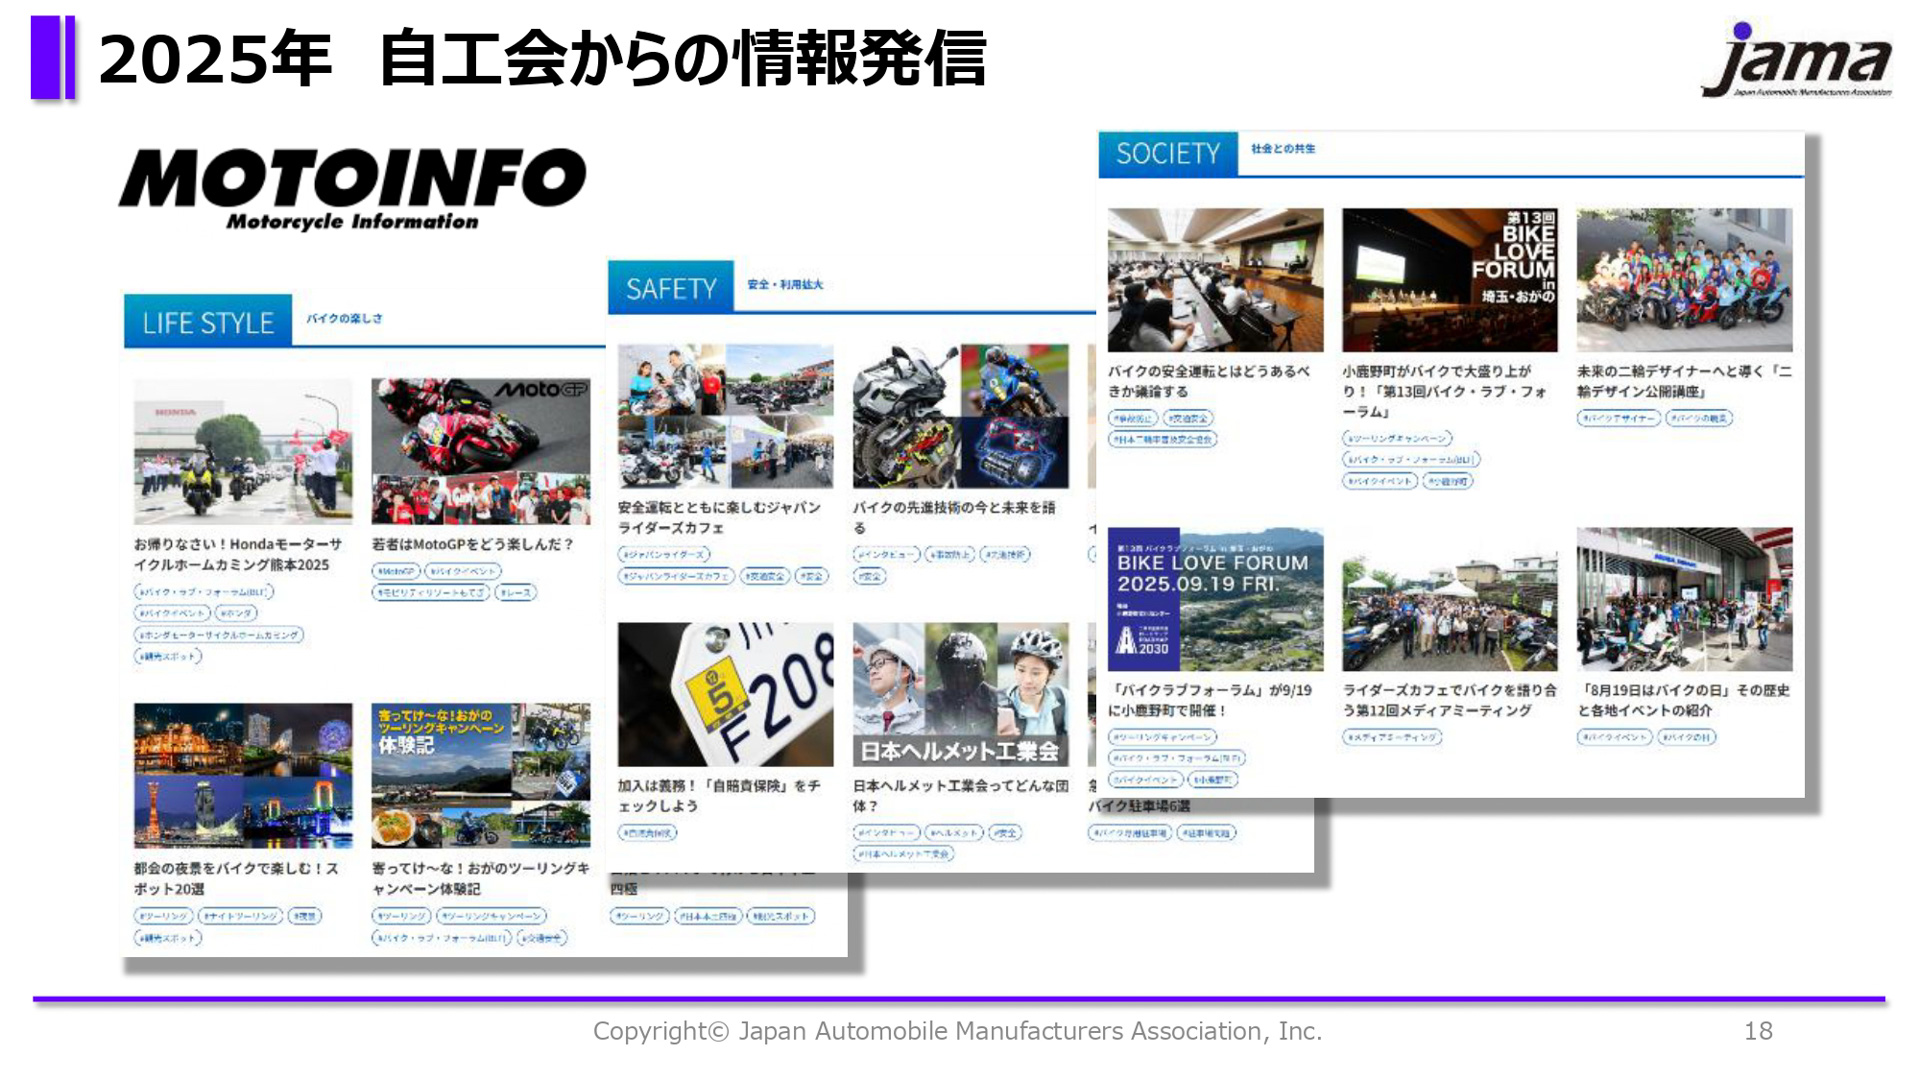
Task: Click the #メディアミーティング tag
Action: point(1394,738)
